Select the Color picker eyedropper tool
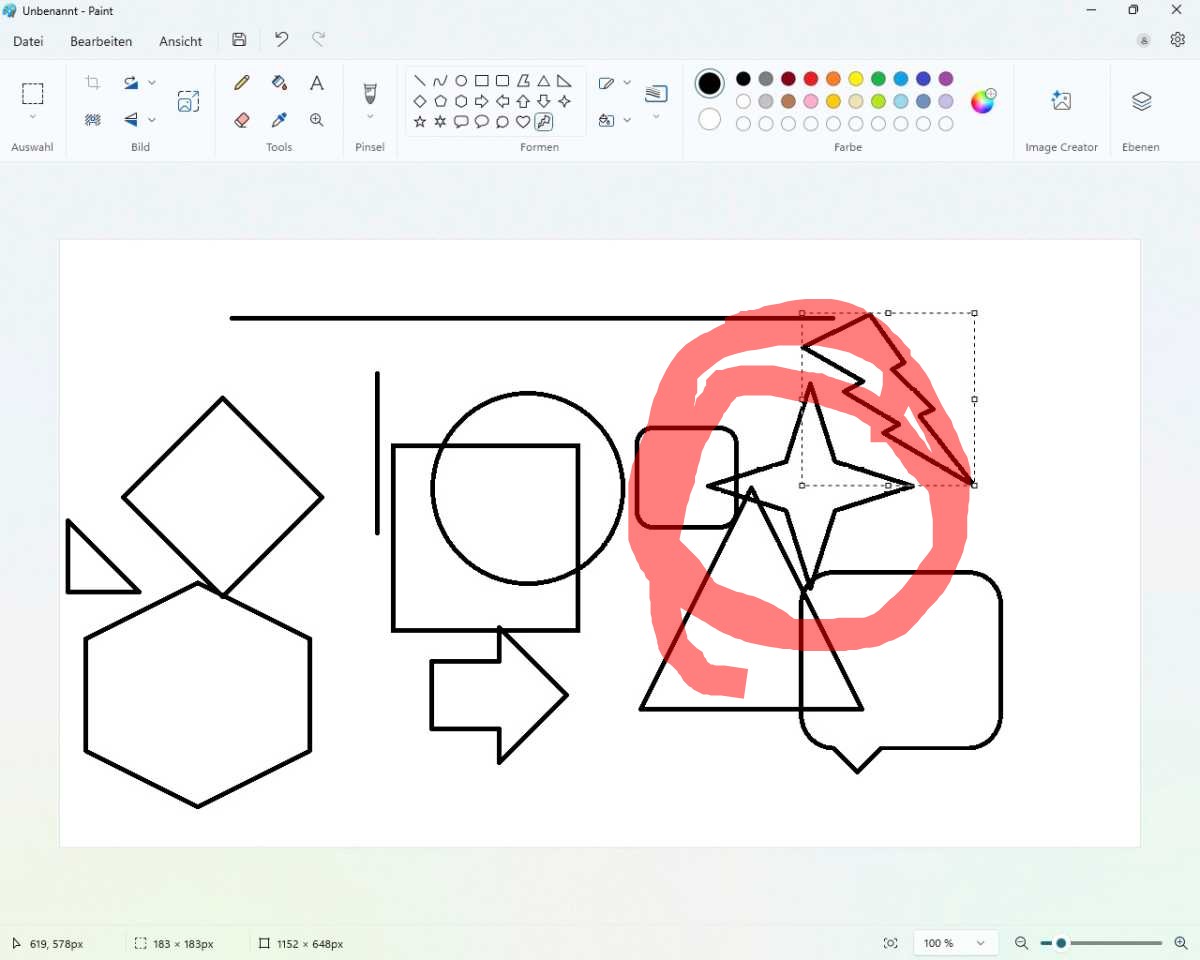Viewport: 1200px width, 960px height. 279,120
